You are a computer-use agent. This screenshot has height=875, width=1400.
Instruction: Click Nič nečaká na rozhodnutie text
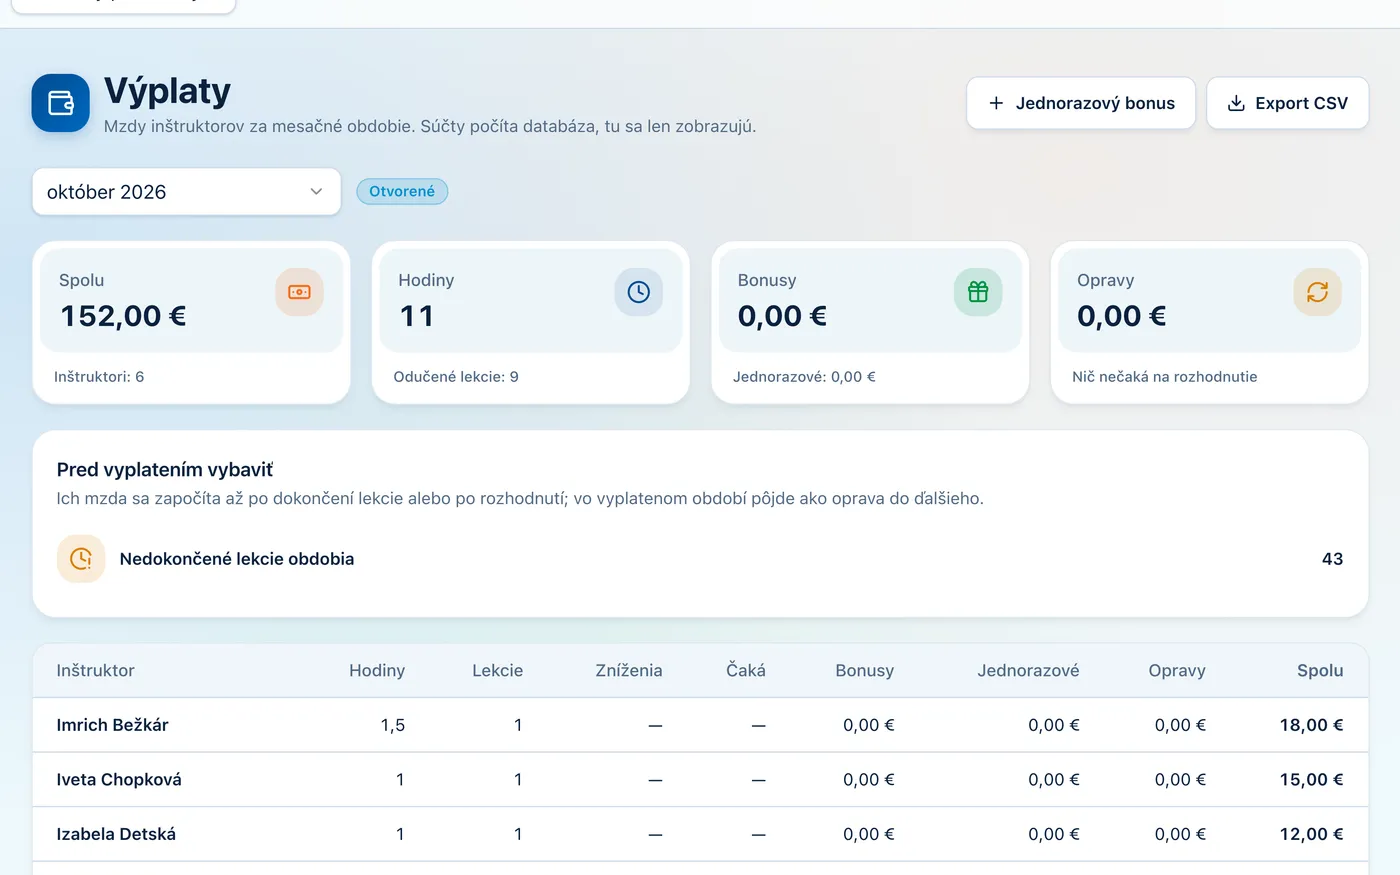pyautogui.click(x=1165, y=377)
